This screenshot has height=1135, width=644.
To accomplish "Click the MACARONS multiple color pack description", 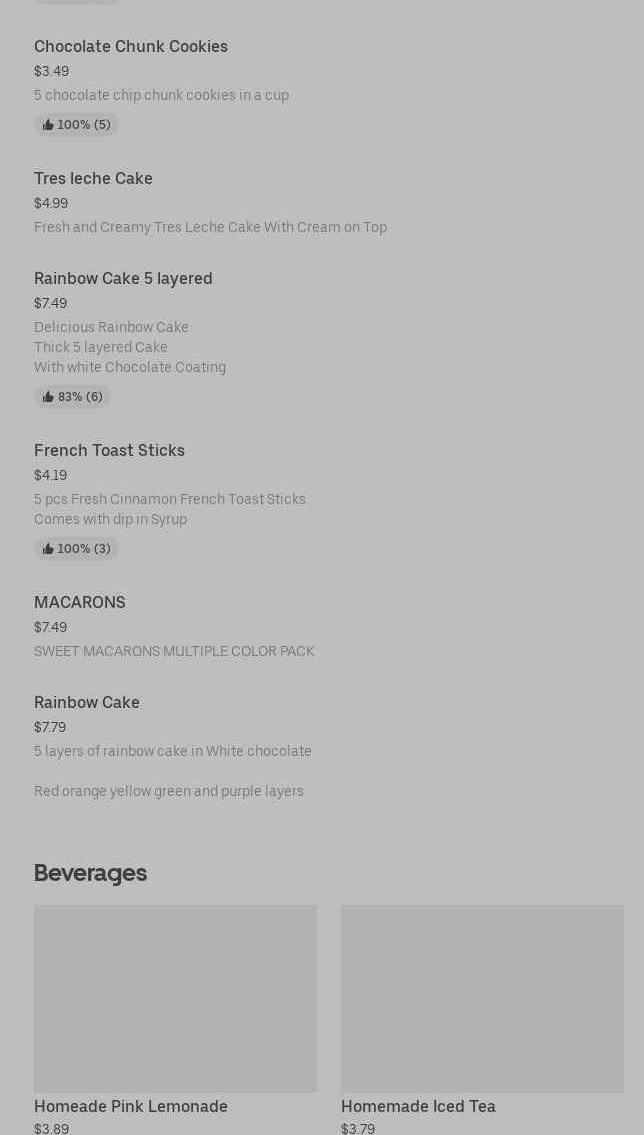I will pyautogui.click(x=174, y=651).
